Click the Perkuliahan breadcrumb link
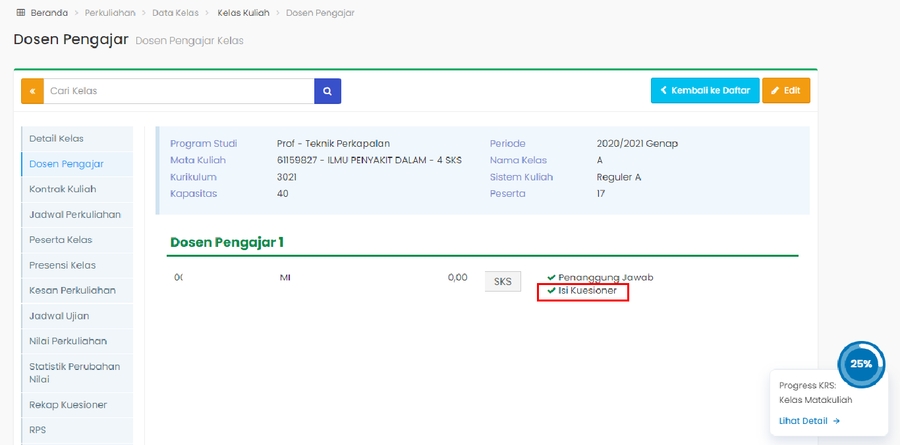 [x=111, y=13]
